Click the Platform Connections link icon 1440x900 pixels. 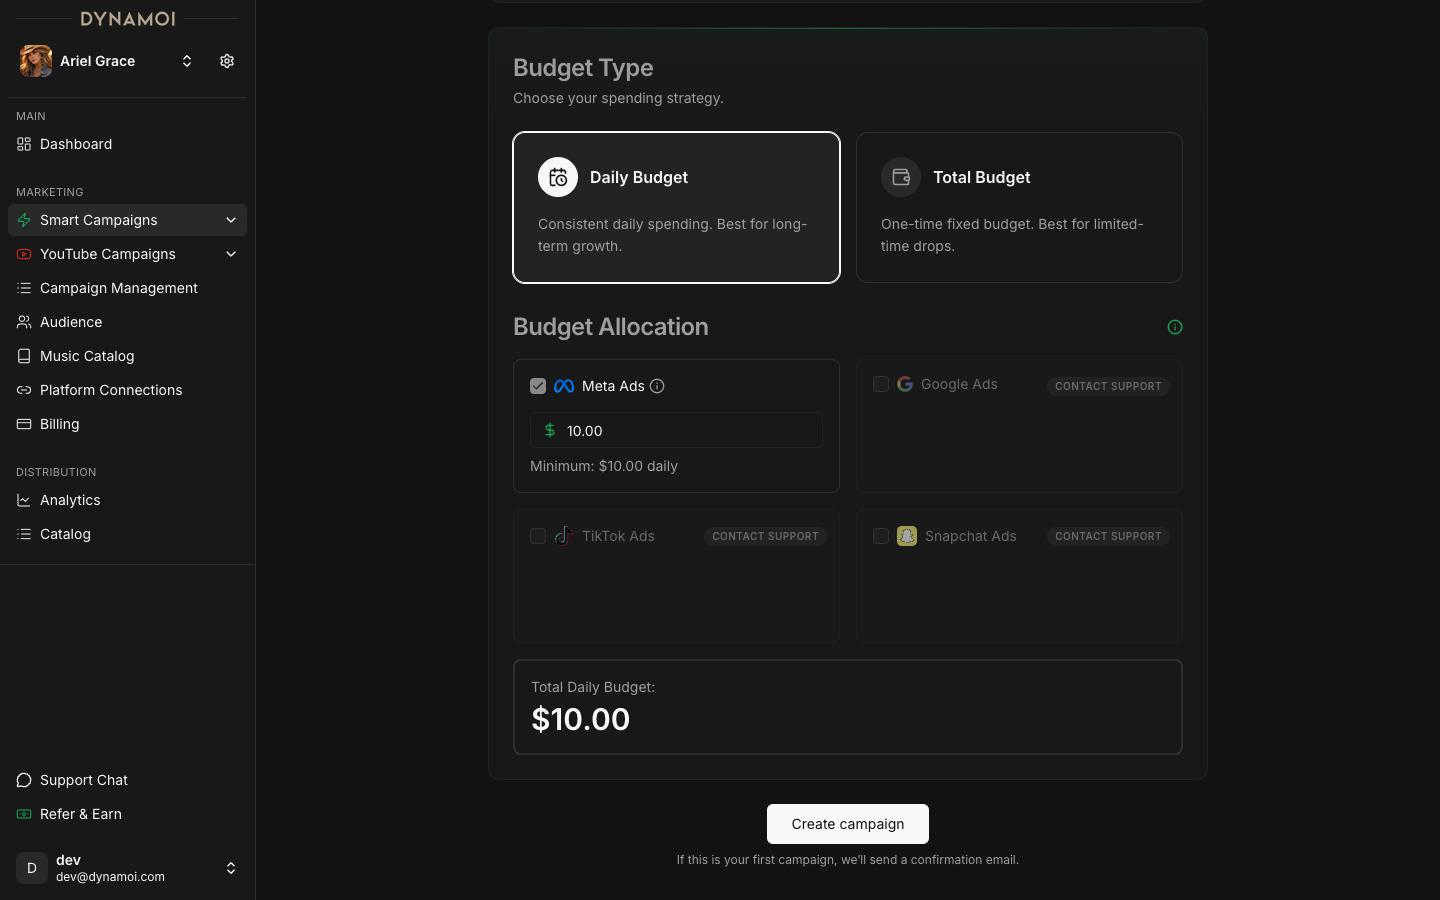pos(24,390)
